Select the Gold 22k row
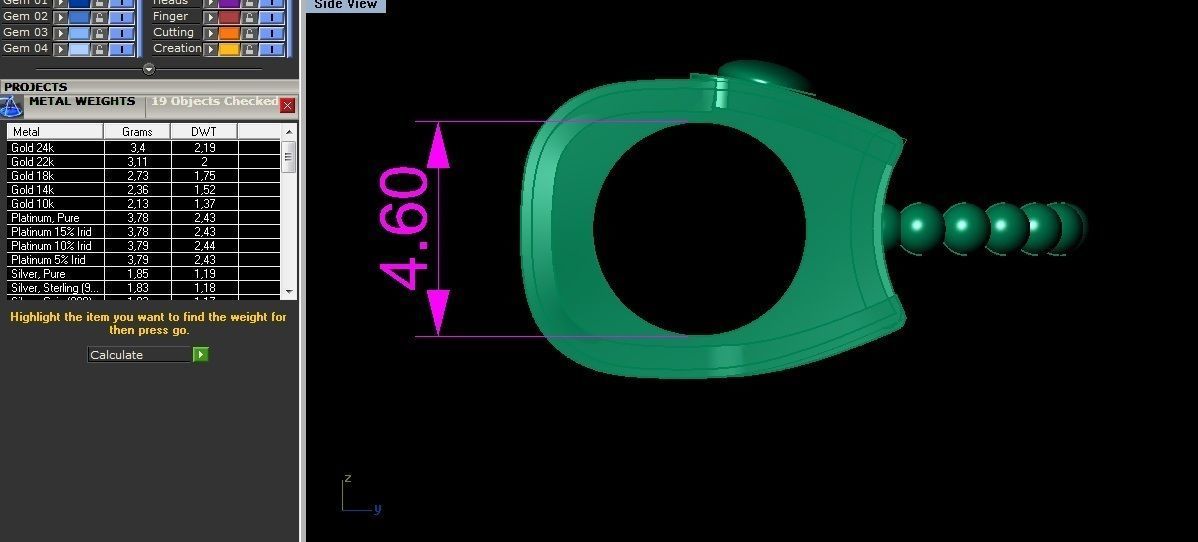The height and width of the screenshot is (542, 1198). click(x=144, y=161)
